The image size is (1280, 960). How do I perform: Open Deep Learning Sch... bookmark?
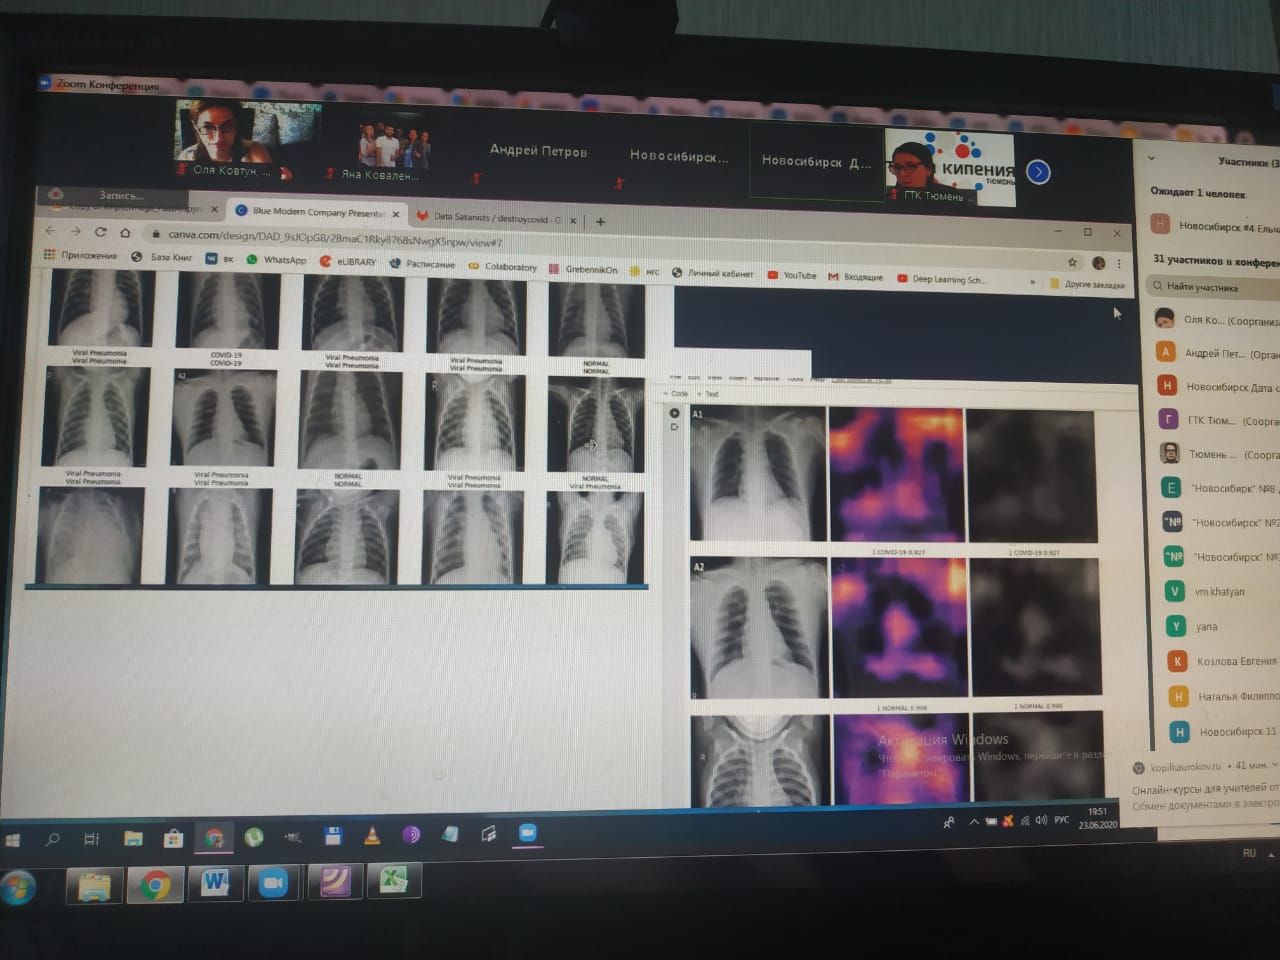point(940,279)
